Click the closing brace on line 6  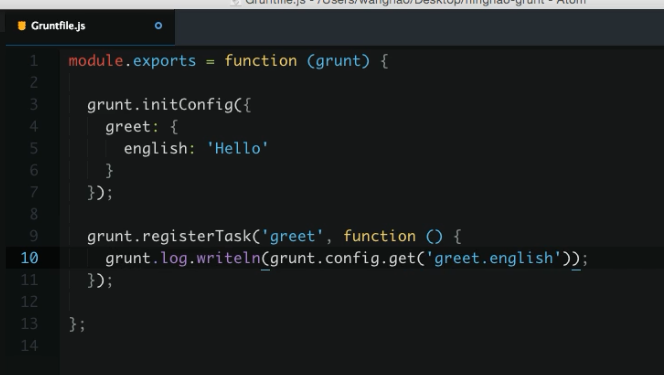click(109, 171)
